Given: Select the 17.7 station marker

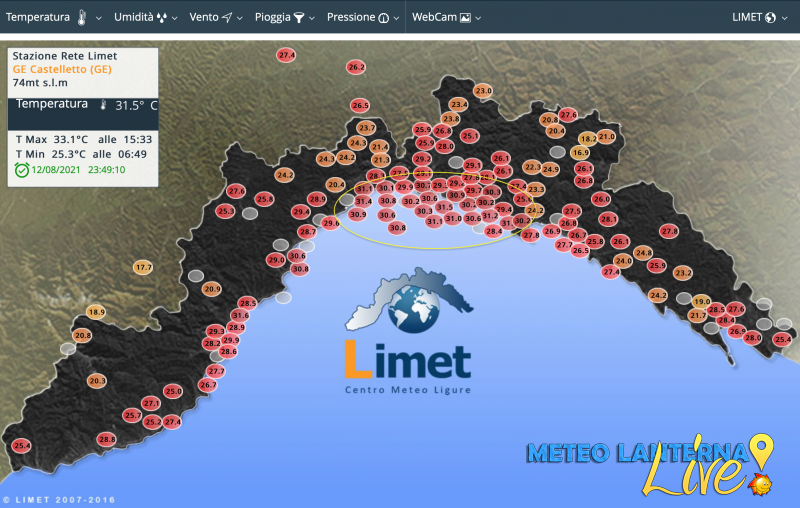Looking at the screenshot, I should 143,267.
